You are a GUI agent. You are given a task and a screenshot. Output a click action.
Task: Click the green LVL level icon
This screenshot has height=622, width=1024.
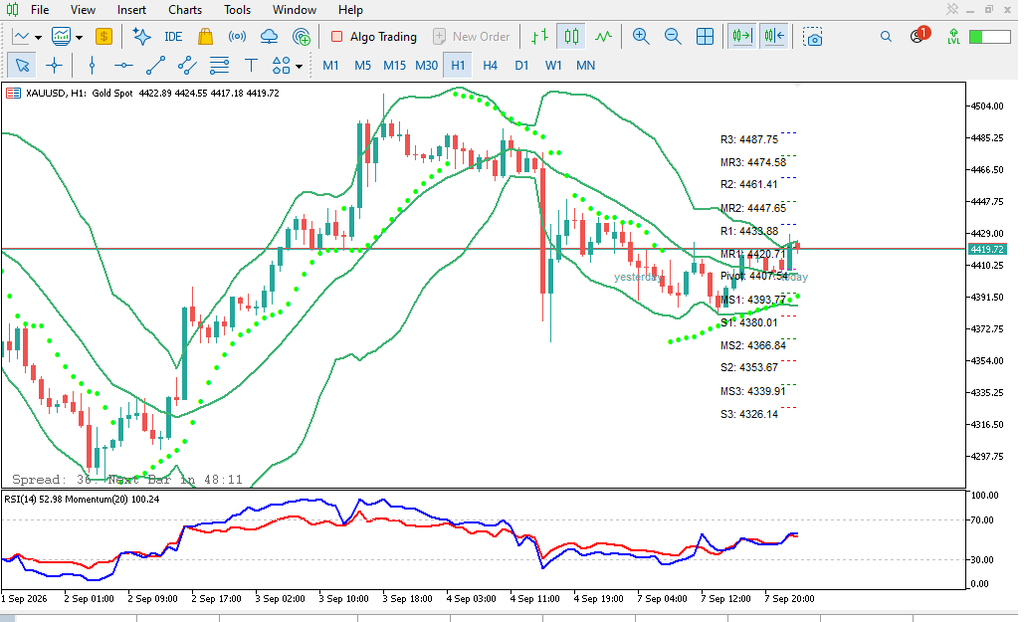click(953, 37)
